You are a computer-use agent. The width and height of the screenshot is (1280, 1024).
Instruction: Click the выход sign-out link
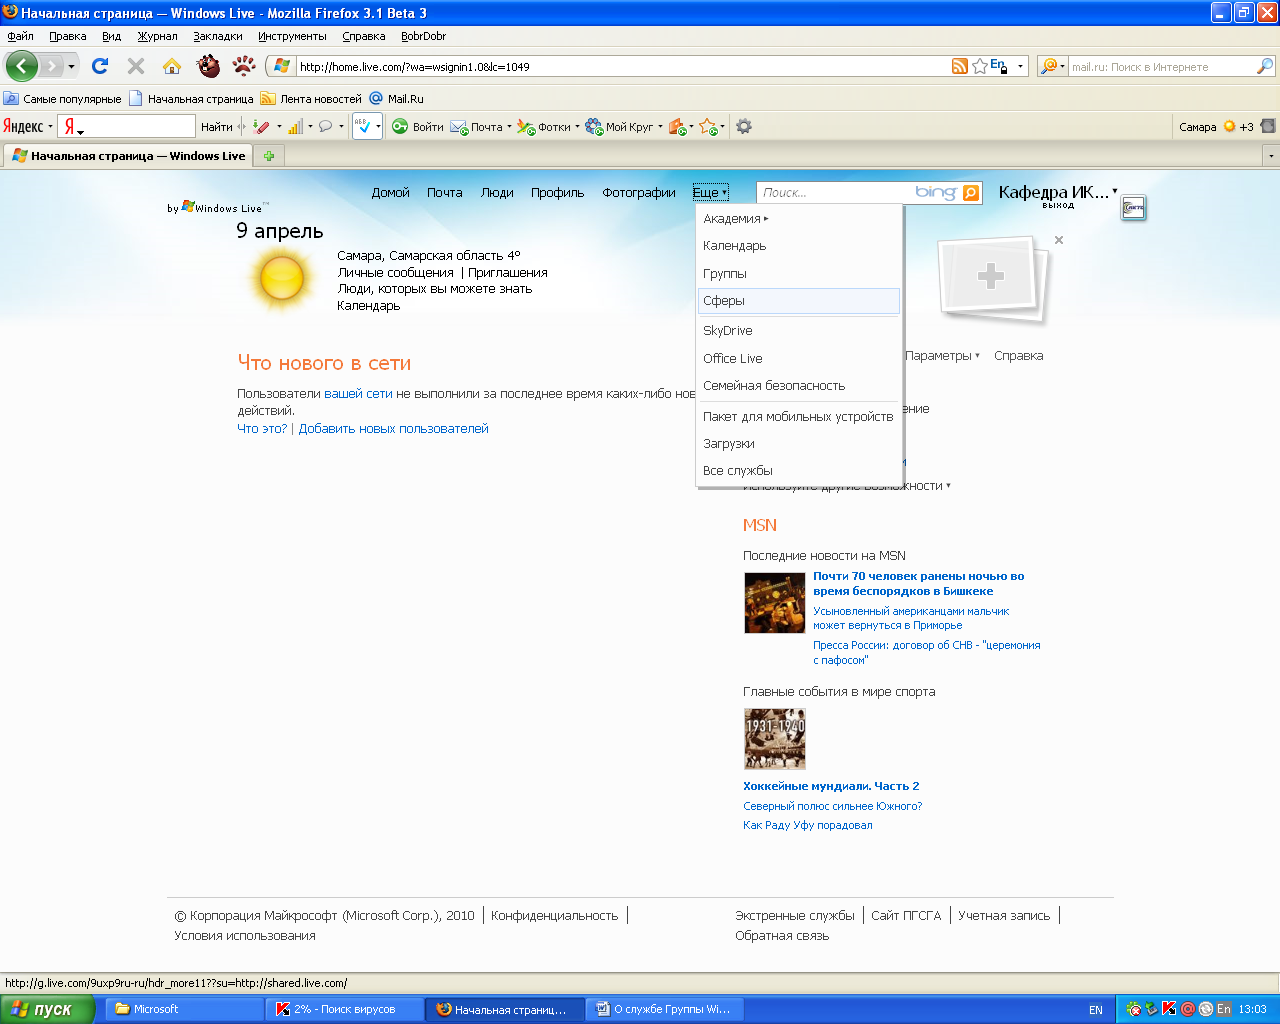1058,205
